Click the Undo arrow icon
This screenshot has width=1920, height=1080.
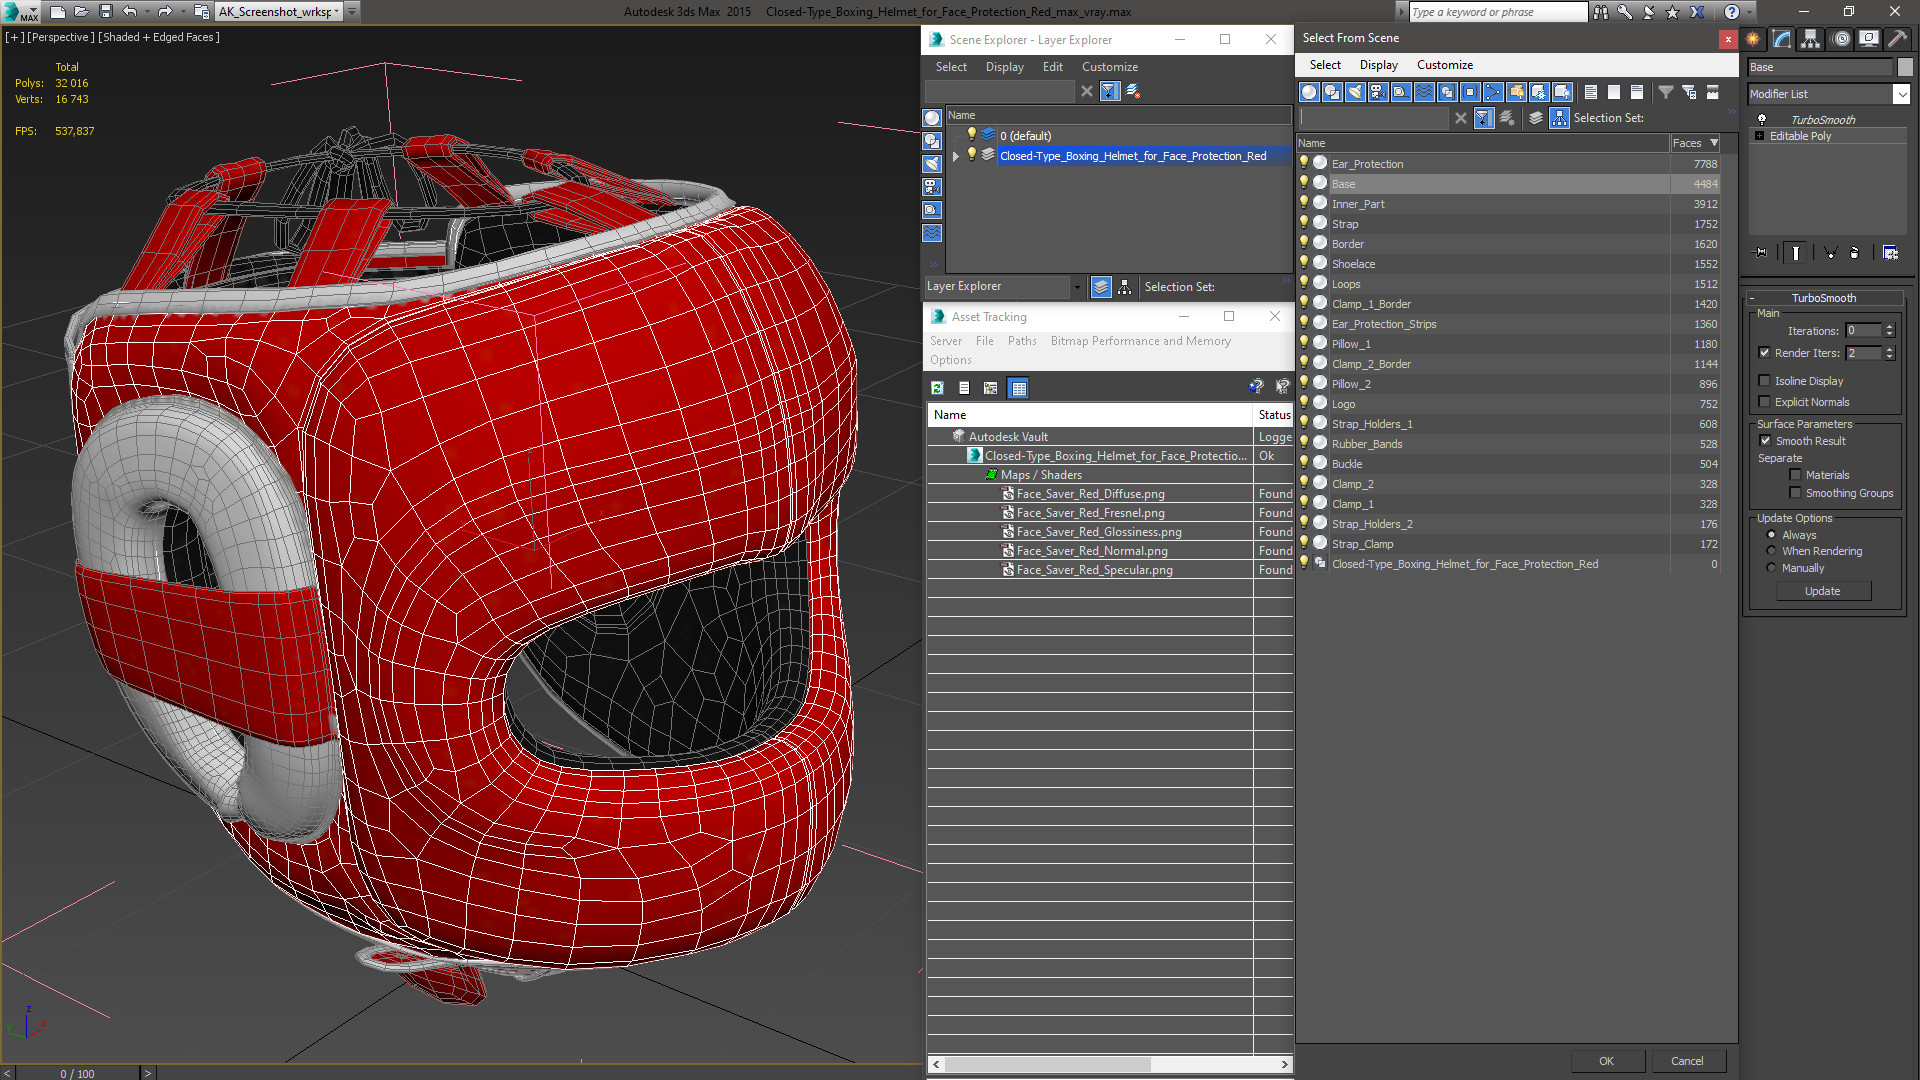130,12
